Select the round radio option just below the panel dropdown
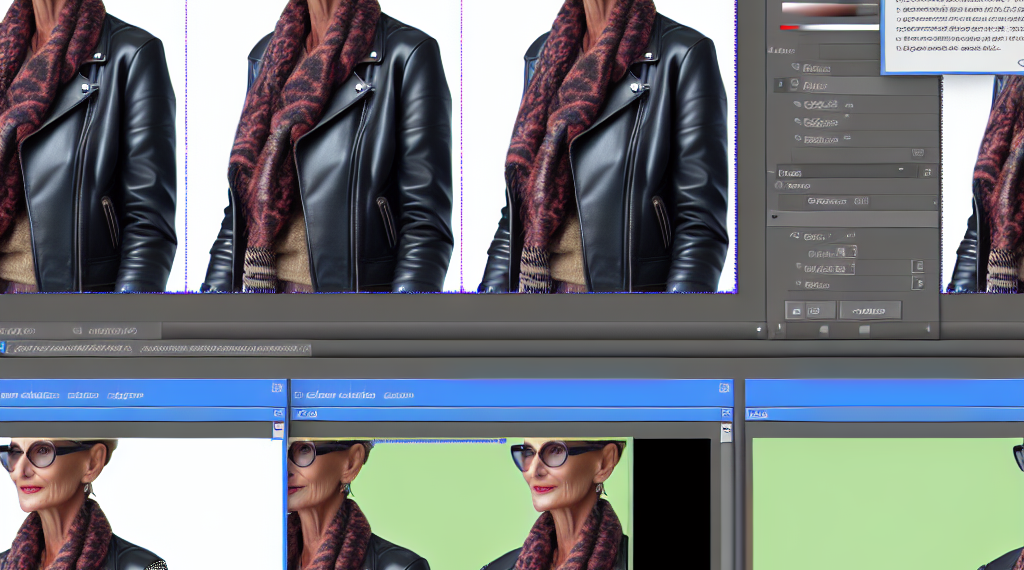Image resolution: width=1024 pixels, height=570 pixels. click(779, 186)
